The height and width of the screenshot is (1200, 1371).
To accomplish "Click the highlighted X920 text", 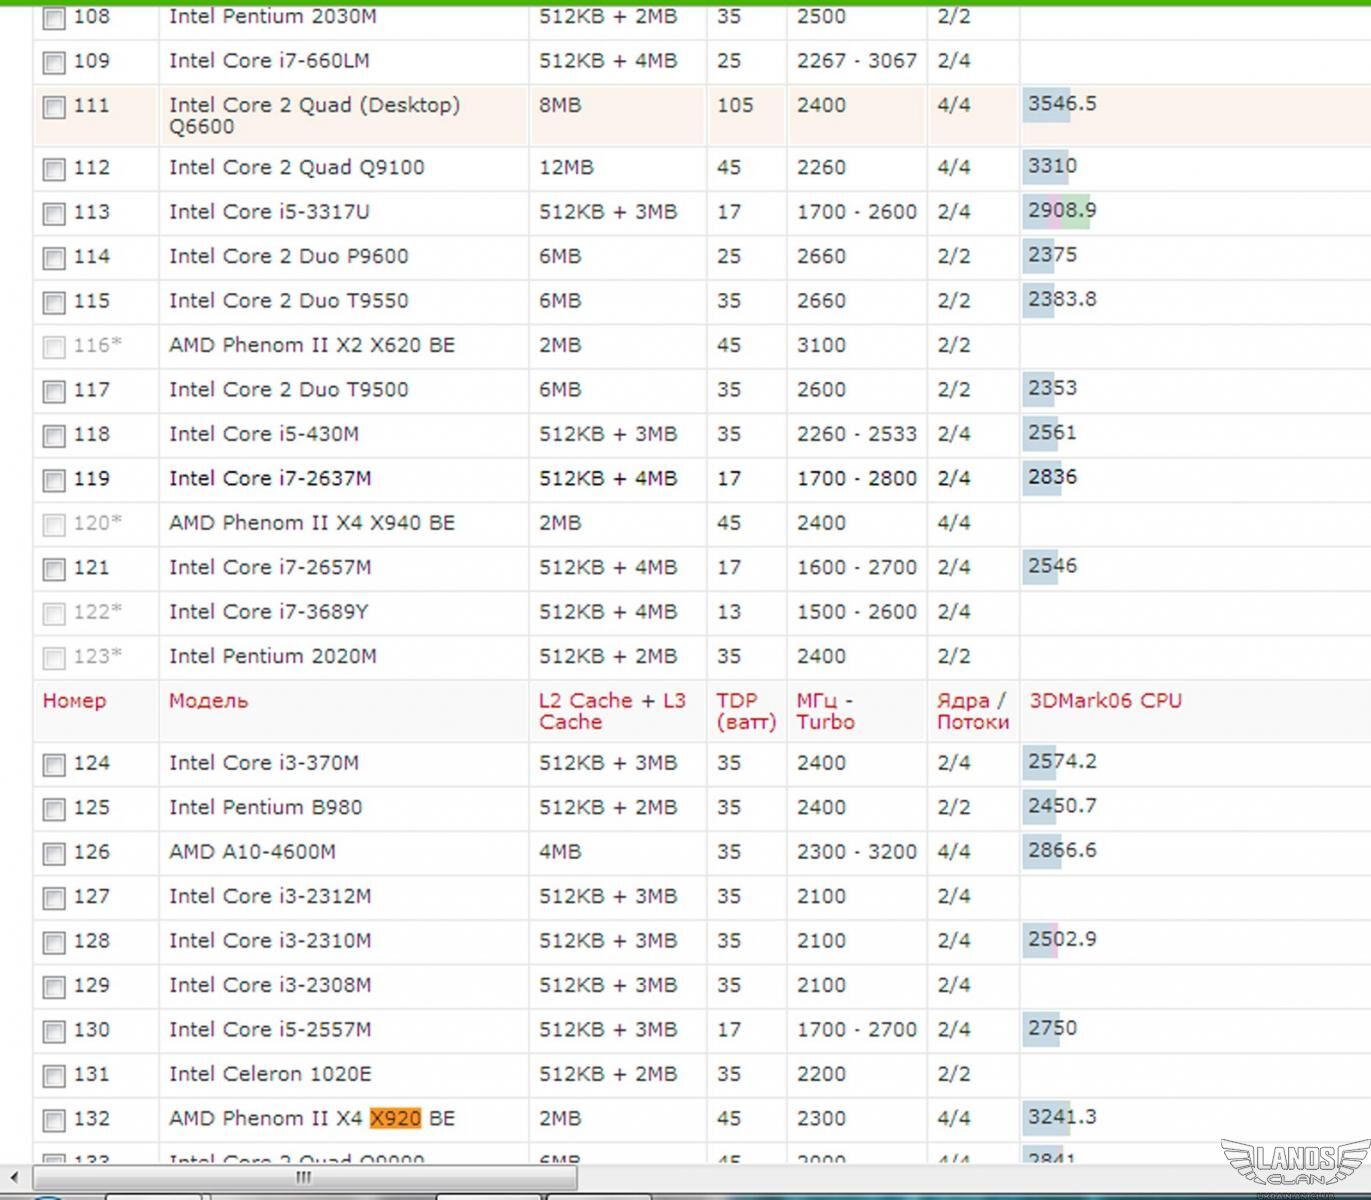I will (x=395, y=1118).
